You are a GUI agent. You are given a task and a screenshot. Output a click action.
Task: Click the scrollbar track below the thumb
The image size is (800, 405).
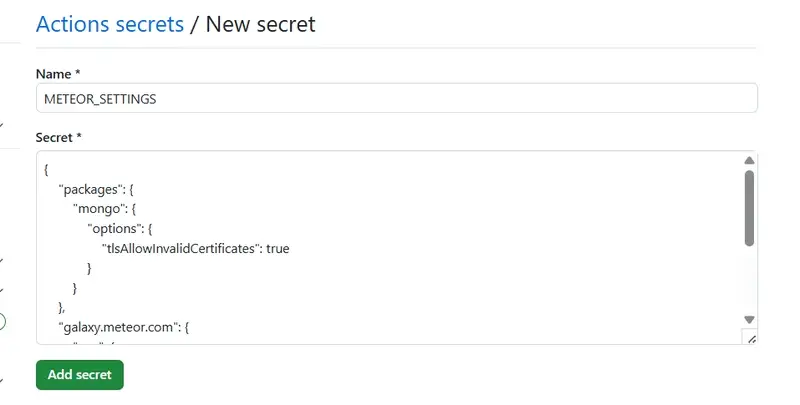(x=749, y=281)
